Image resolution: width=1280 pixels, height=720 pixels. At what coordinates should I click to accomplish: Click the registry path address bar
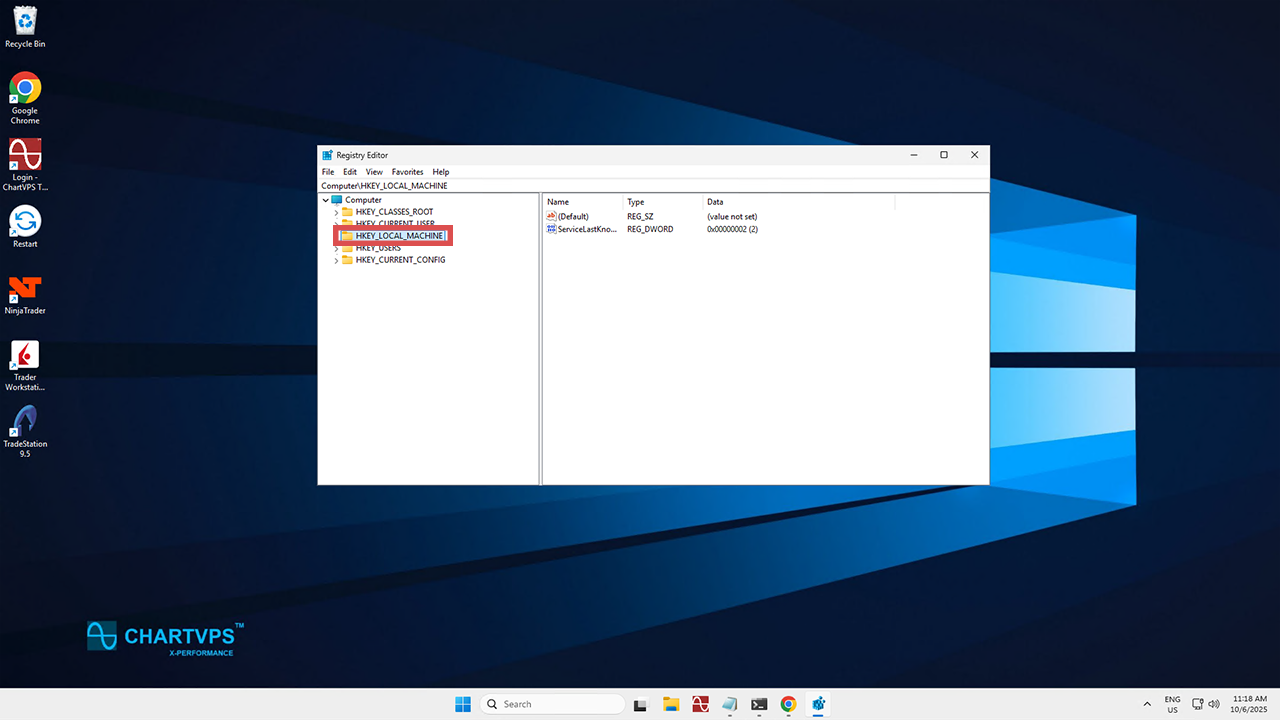click(650, 186)
